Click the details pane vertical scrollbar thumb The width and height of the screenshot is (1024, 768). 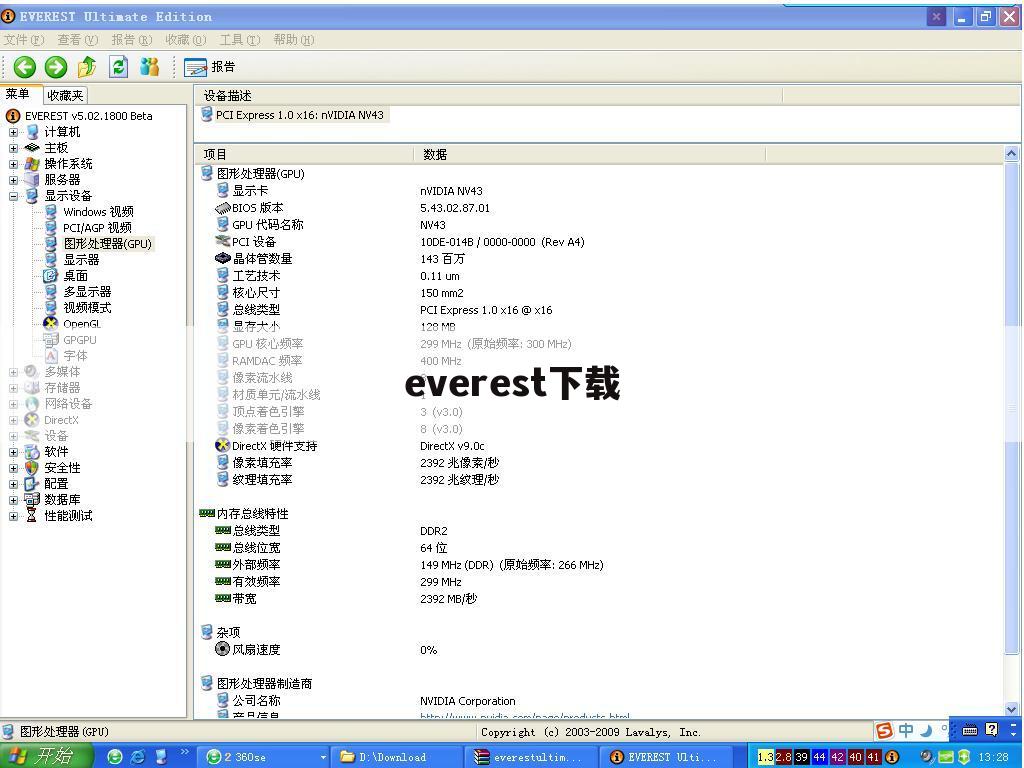(1012, 408)
